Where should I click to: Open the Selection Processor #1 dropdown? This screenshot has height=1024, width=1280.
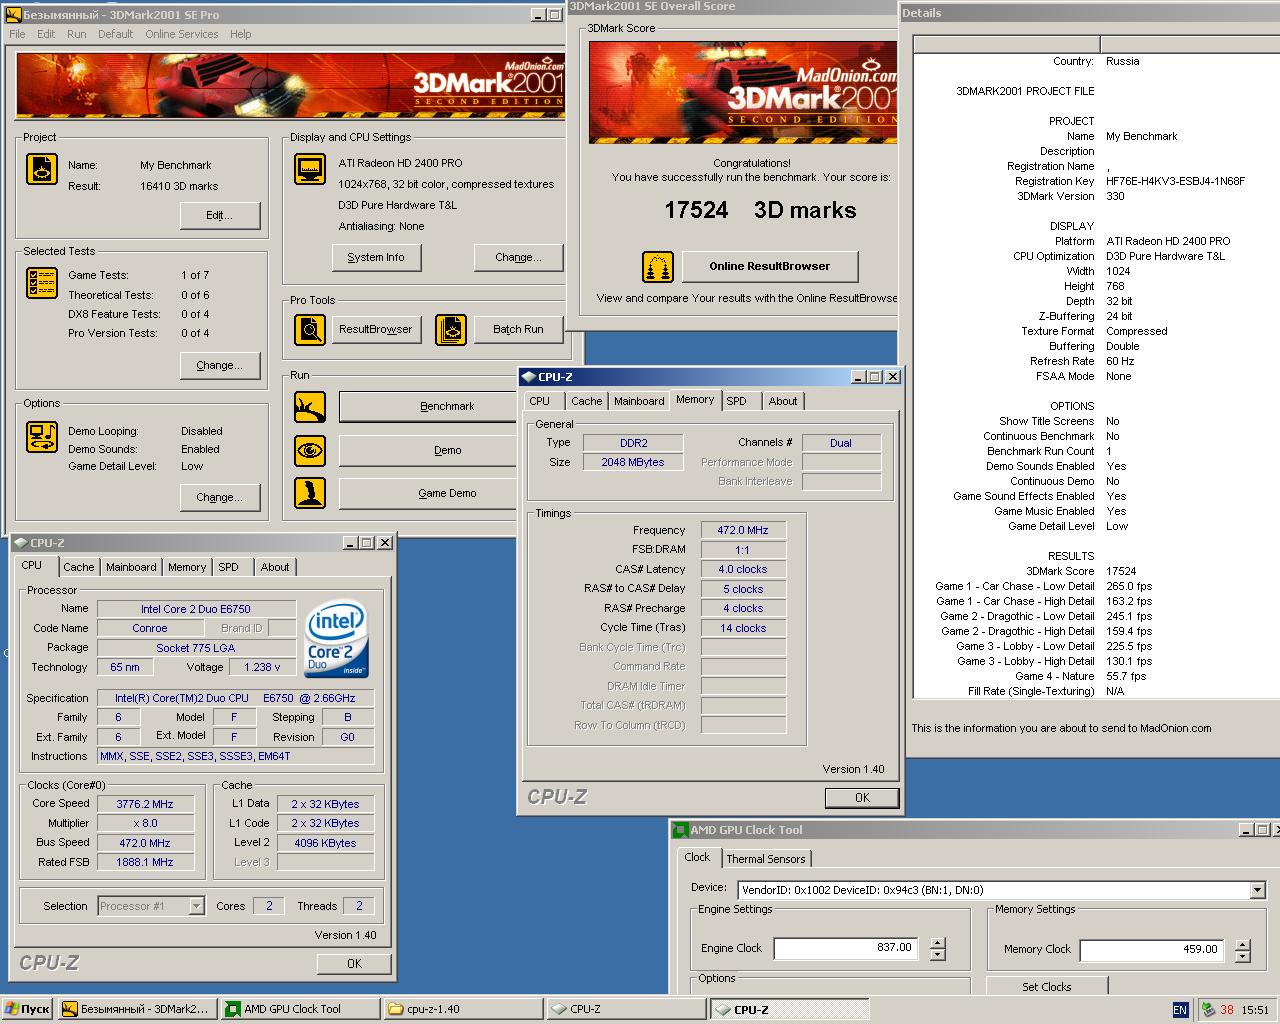point(196,906)
